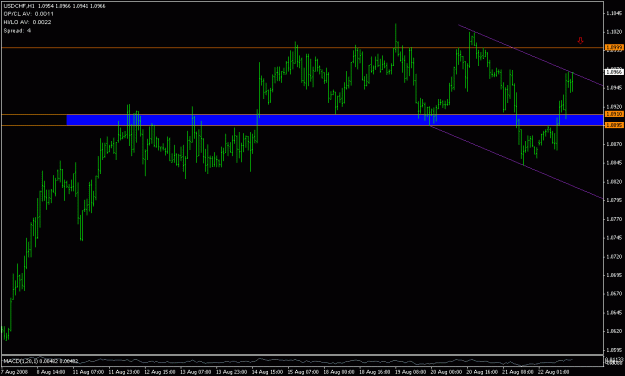Image resolution: width=625 pixels, height=376 pixels.
Task: Click the 11 Aug 23:00 time label
Action: (124, 372)
